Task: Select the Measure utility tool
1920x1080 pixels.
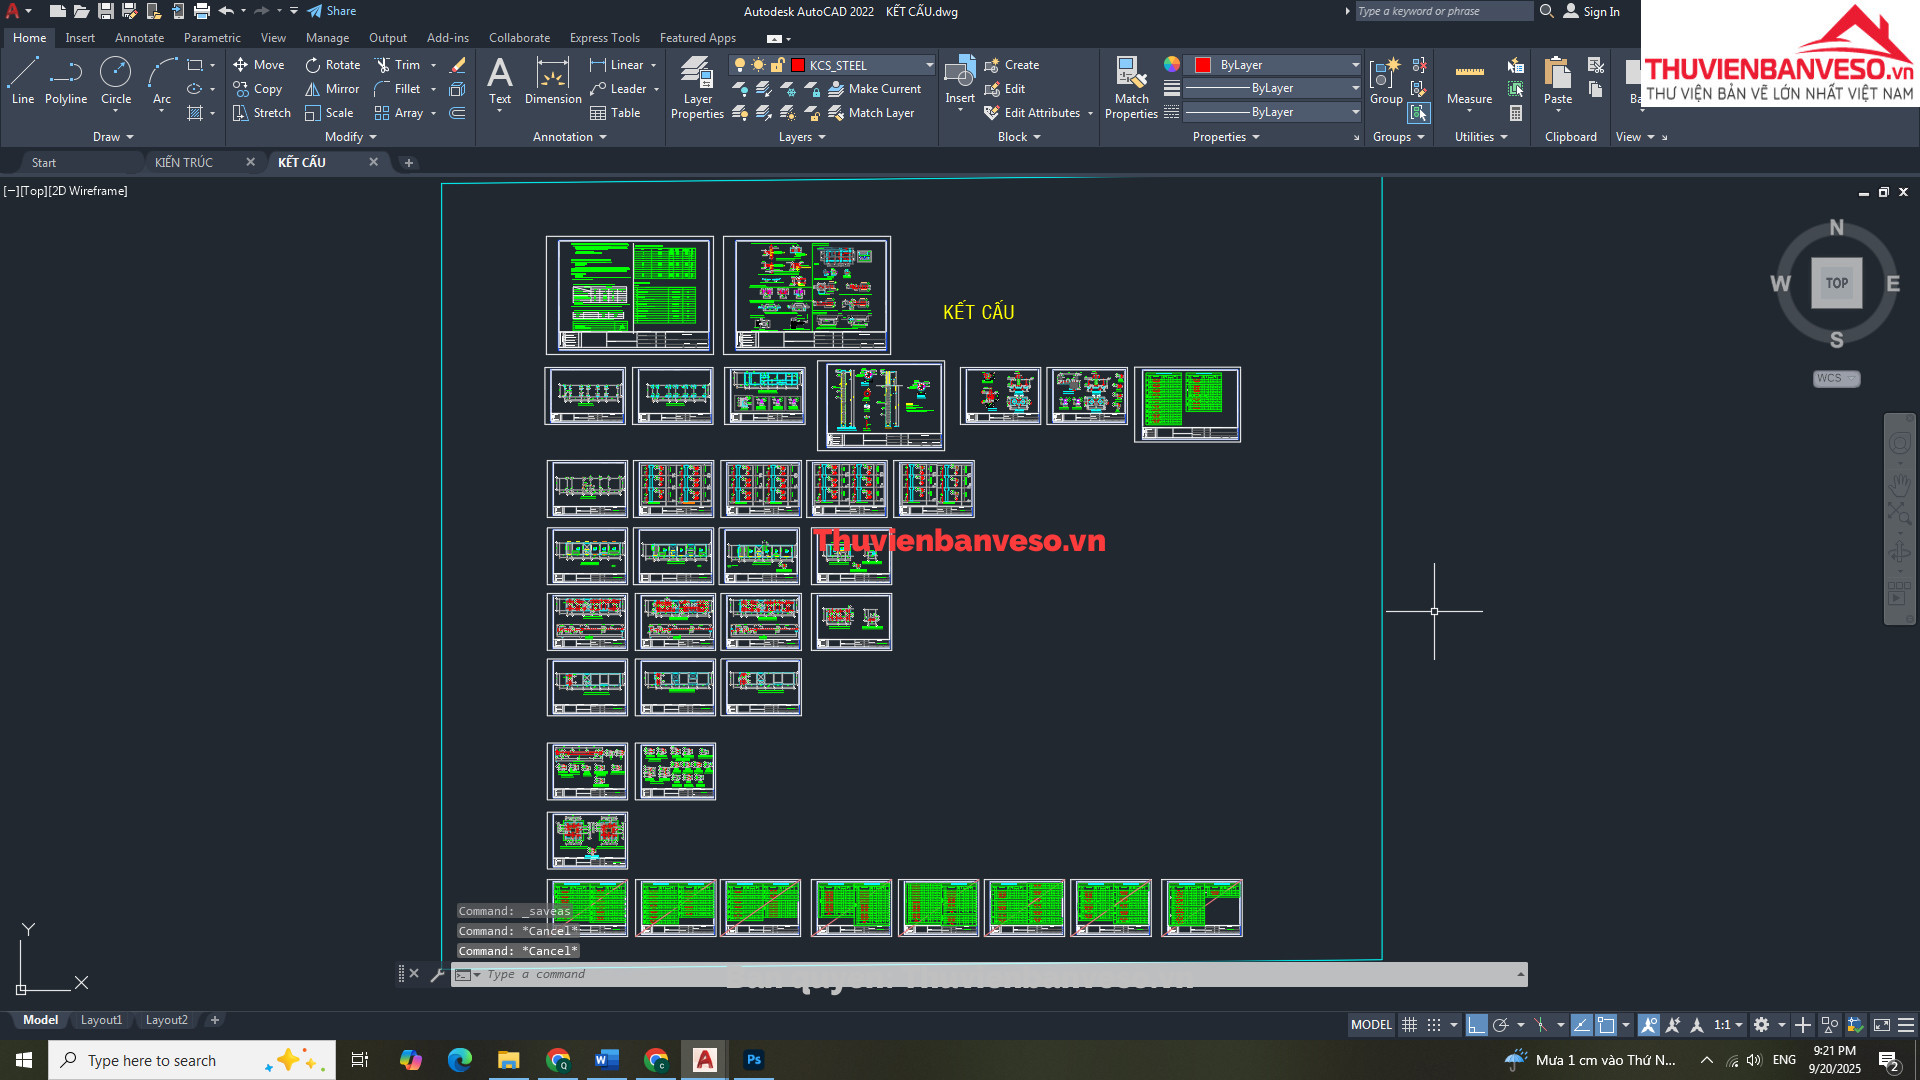Action: 1469,82
